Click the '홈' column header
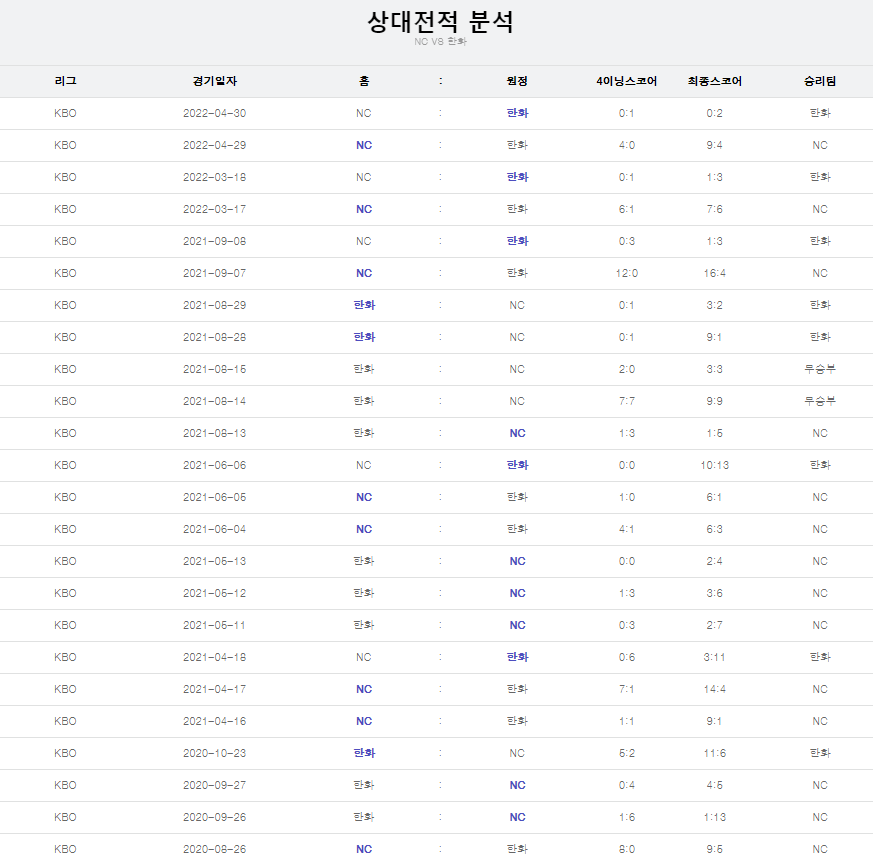This screenshot has width=873, height=860. (364, 81)
